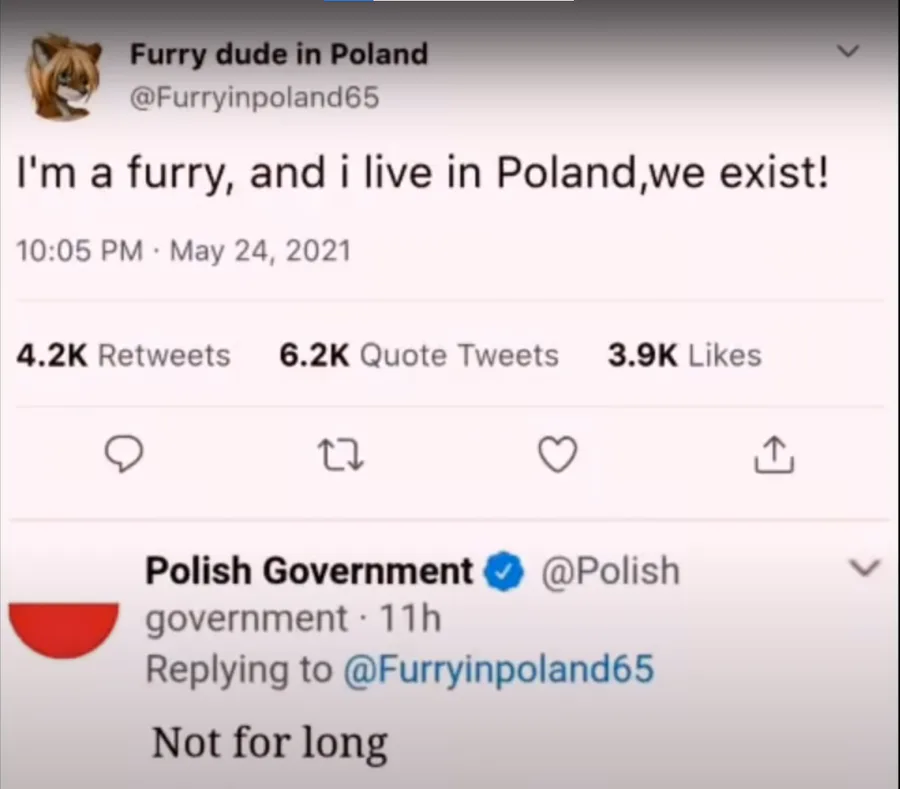Select the 'Not for long' reply text
This screenshot has width=900, height=789.
point(270,744)
